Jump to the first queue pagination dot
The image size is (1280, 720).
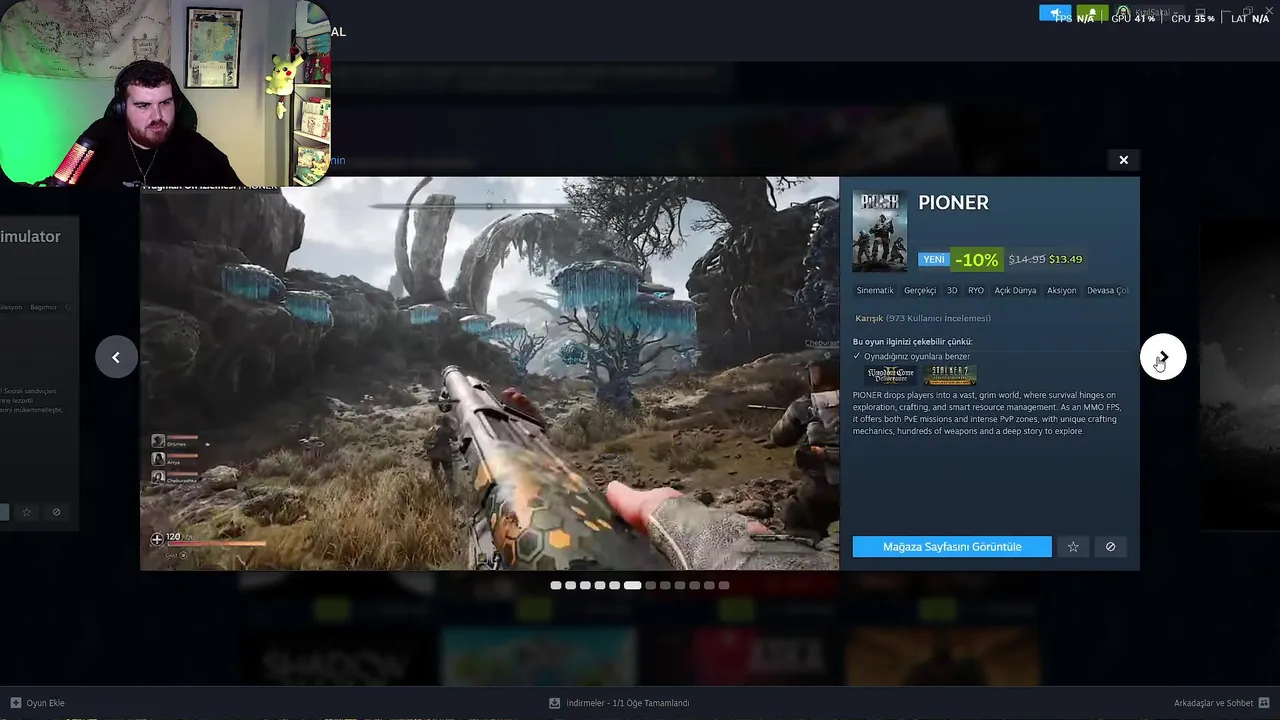point(556,585)
